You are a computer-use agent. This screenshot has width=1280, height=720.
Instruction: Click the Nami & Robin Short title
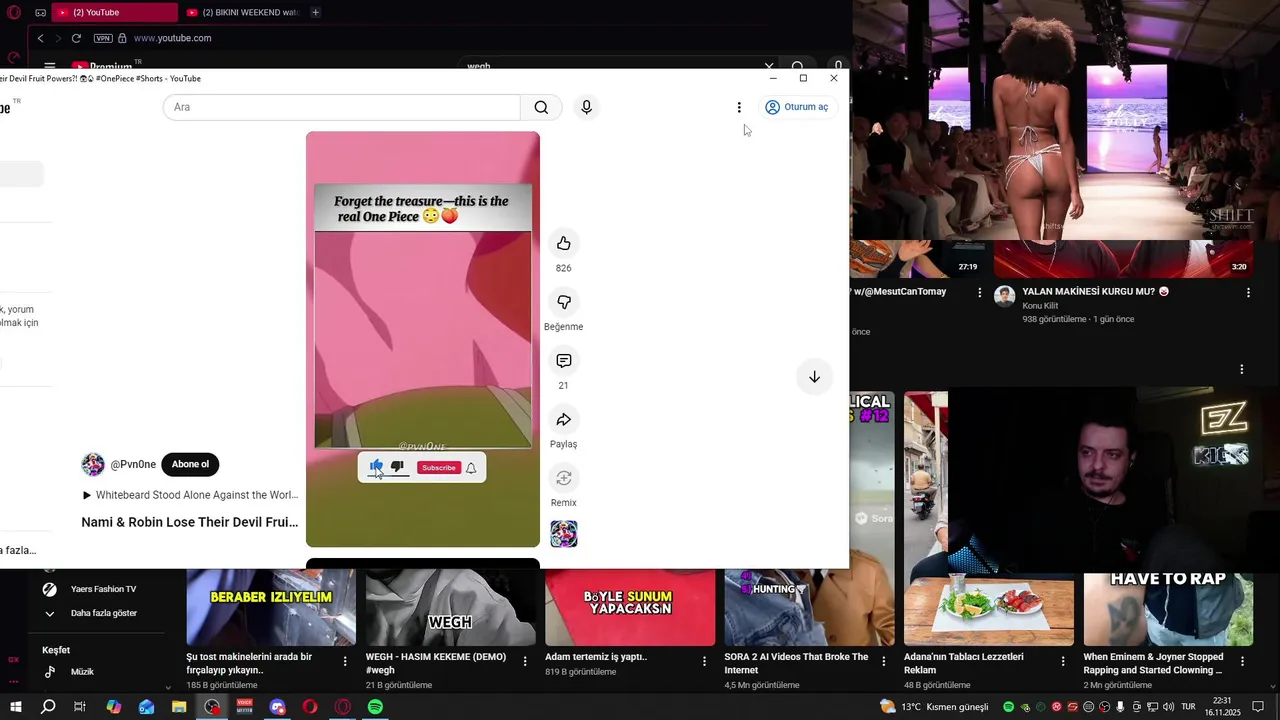[x=190, y=522]
